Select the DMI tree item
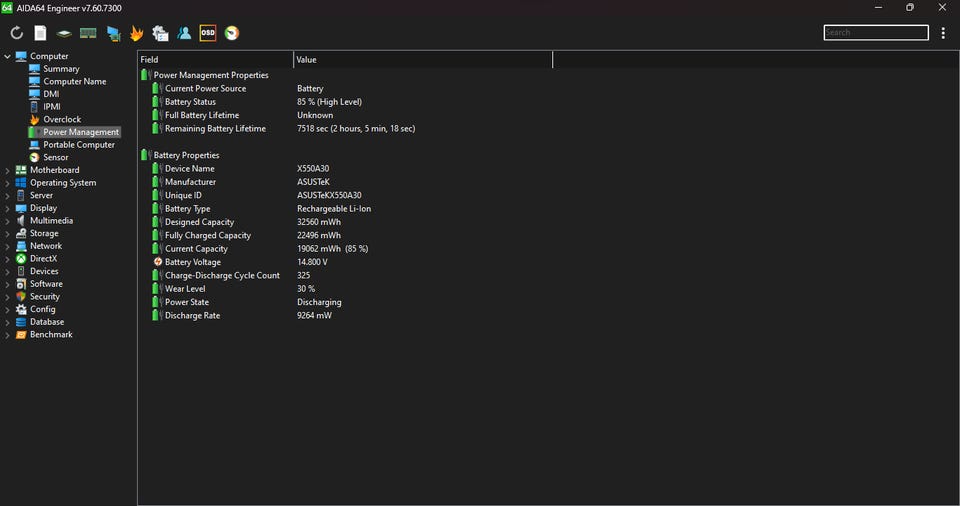 click(51, 94)
